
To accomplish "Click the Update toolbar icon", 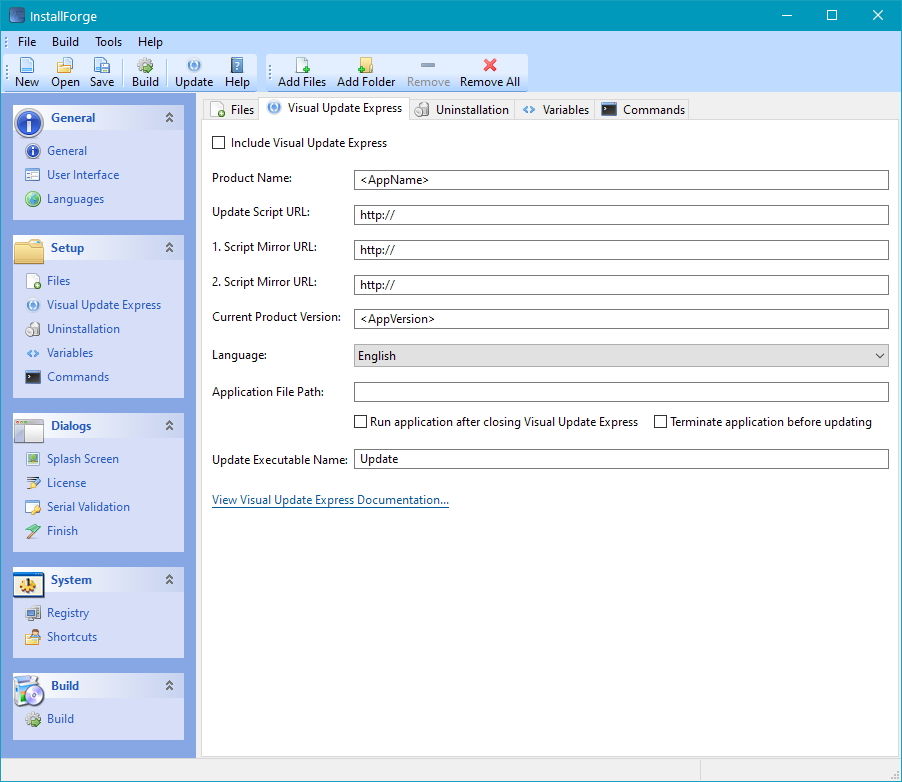I will pyautogui.click(x=192, y=71).
